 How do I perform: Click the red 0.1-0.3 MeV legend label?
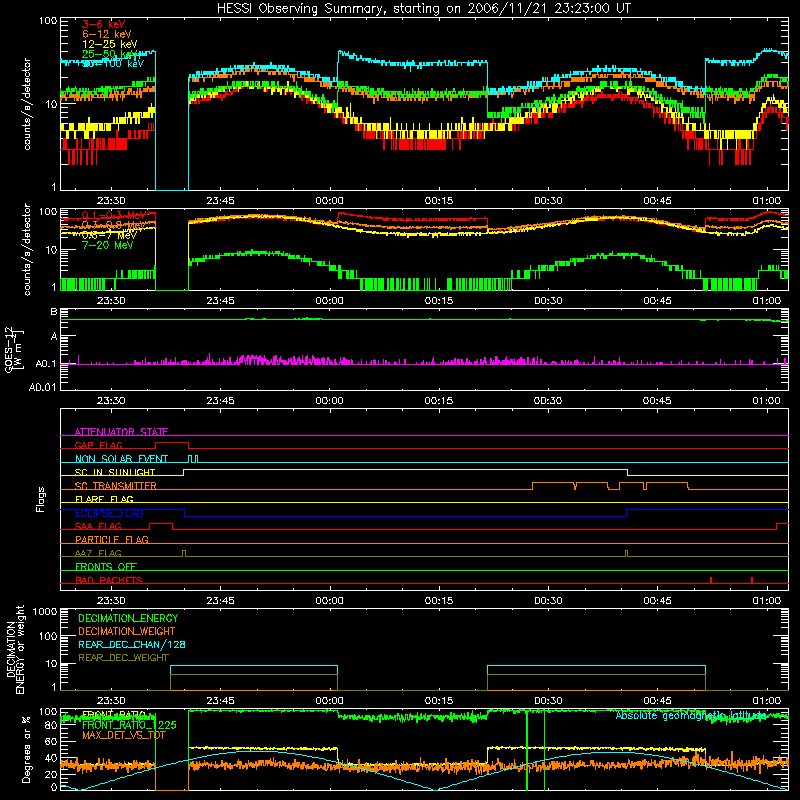click(114, 215)
